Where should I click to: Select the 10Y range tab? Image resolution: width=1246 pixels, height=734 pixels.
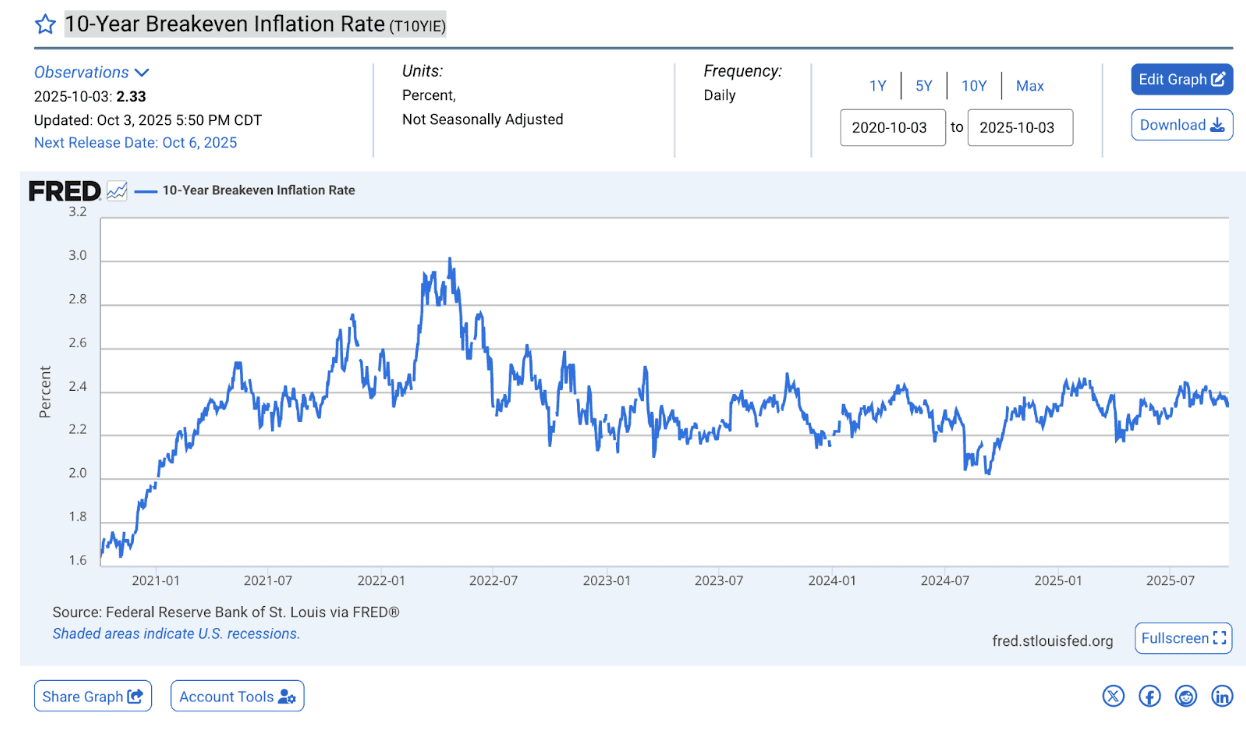point(973,86)
